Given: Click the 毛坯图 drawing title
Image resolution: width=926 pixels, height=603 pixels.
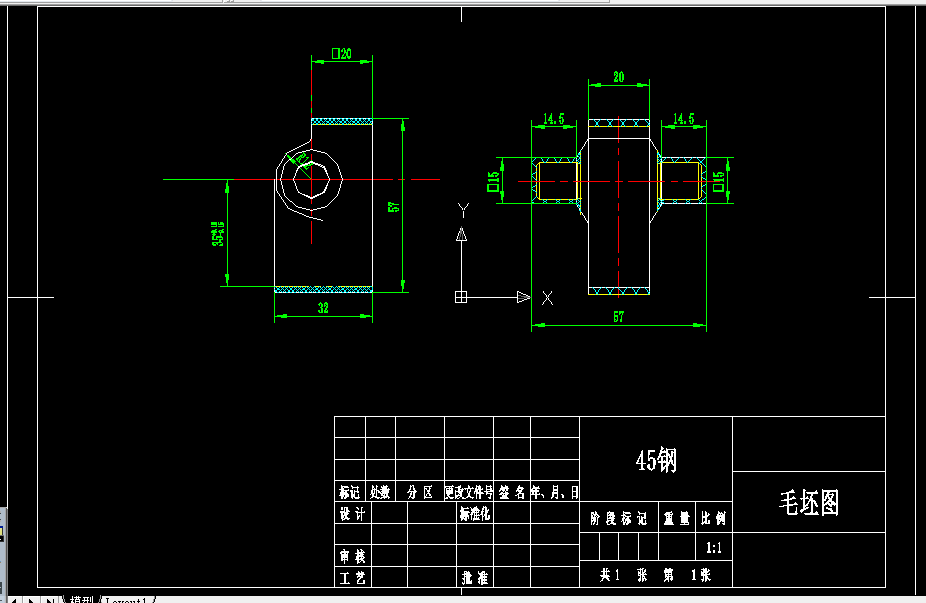Looking at the screenshot, I should (x=809, y=503).
